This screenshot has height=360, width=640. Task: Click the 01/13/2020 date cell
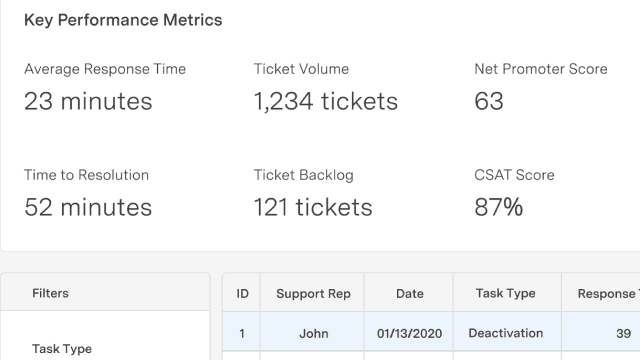[x=409, y=332]
